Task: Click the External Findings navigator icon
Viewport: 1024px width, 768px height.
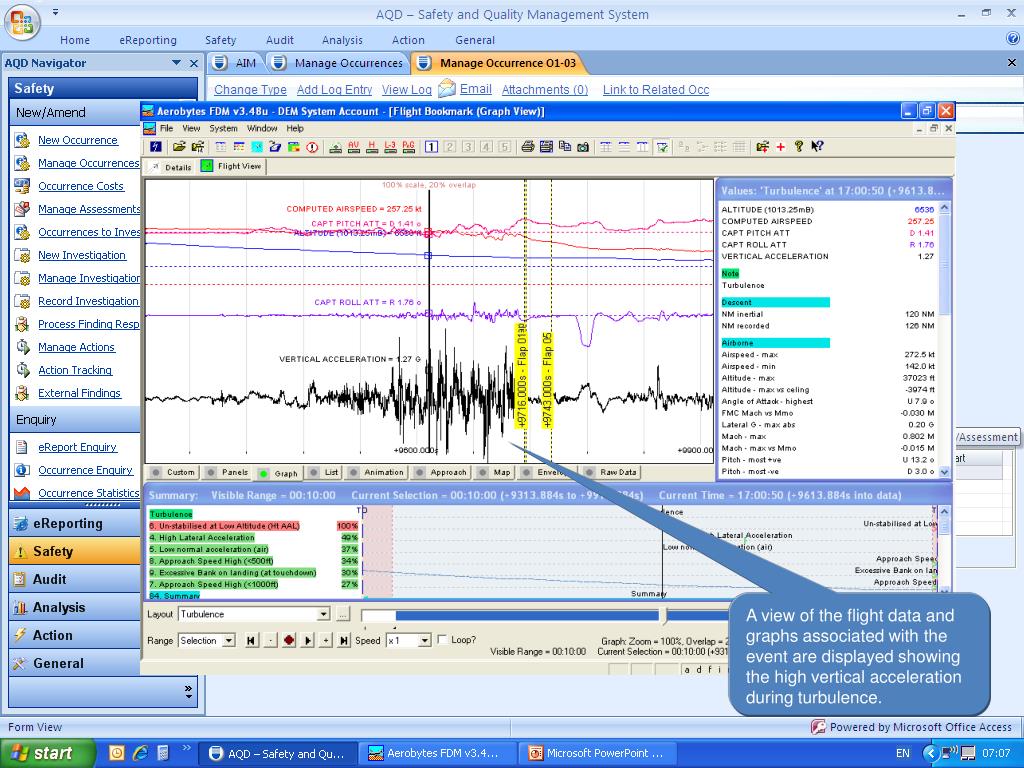Action: [22, 393]
